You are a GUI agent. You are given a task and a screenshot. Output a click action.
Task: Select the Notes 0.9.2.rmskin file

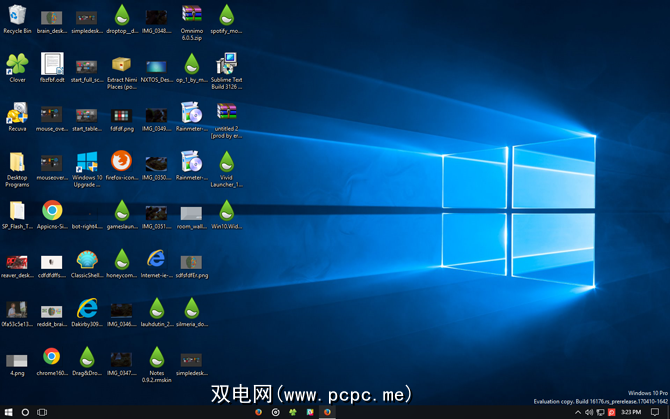(x=156, y=357)
